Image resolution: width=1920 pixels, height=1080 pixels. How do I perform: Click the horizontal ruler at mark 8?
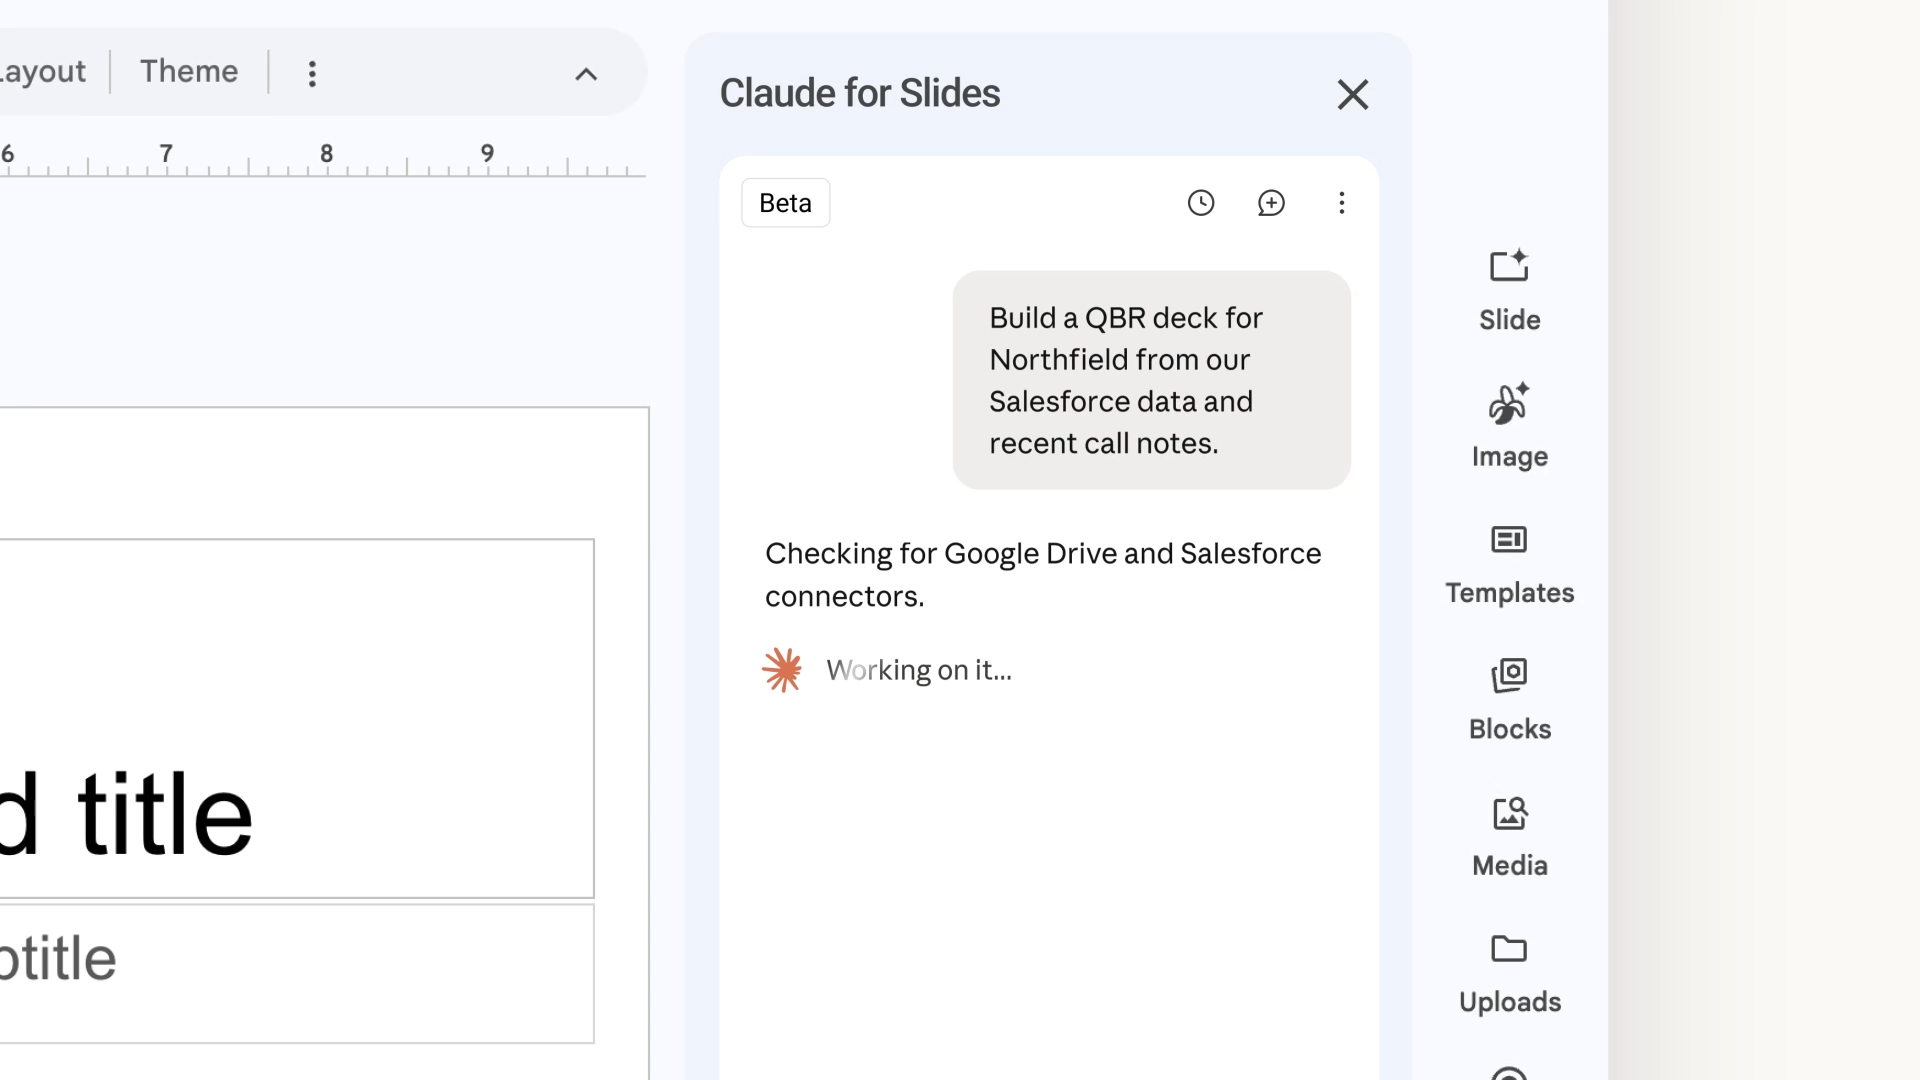[x=326, y=156]
